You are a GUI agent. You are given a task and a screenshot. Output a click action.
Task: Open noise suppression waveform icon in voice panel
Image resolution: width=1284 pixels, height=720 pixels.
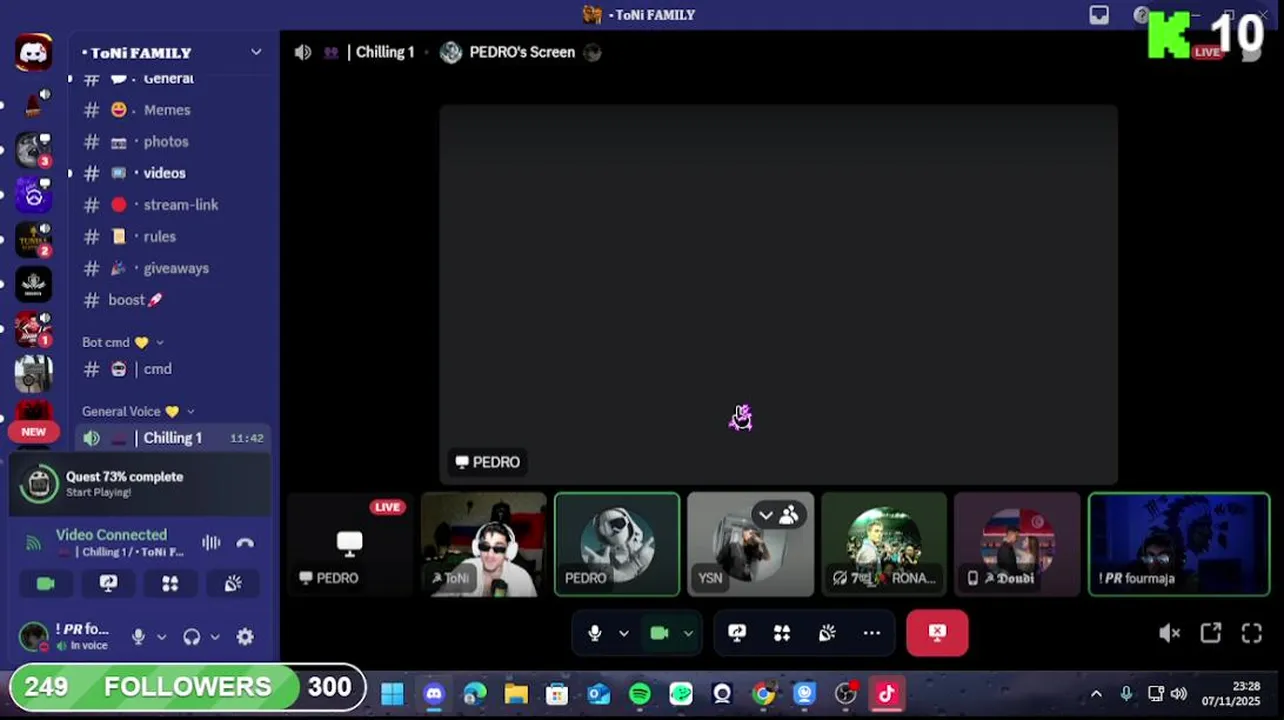211,543
